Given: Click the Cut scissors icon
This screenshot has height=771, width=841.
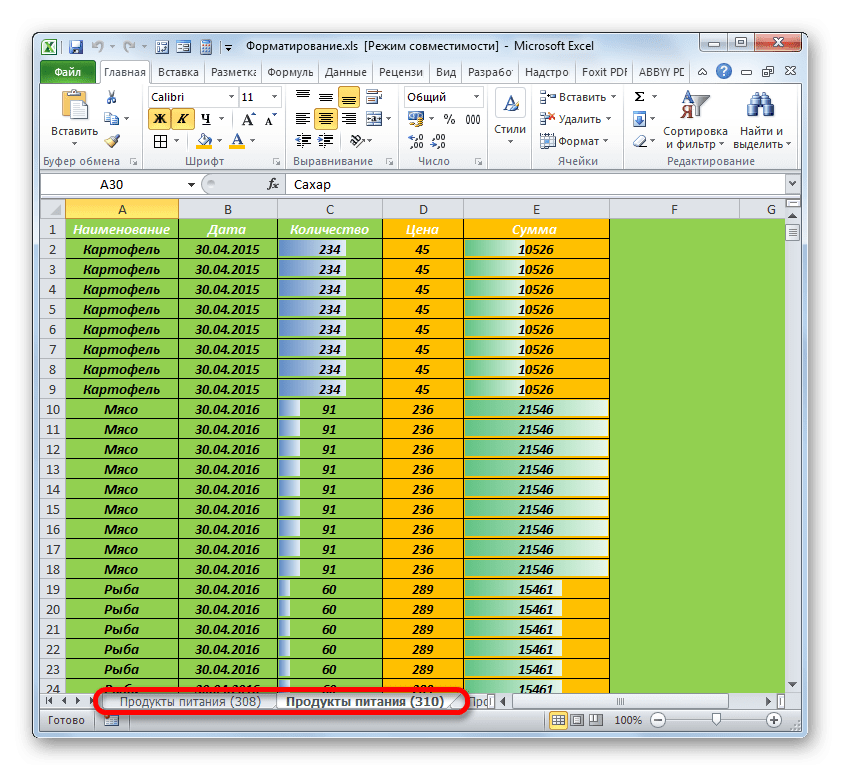Looking at the screenshot, I should [111, 97].
